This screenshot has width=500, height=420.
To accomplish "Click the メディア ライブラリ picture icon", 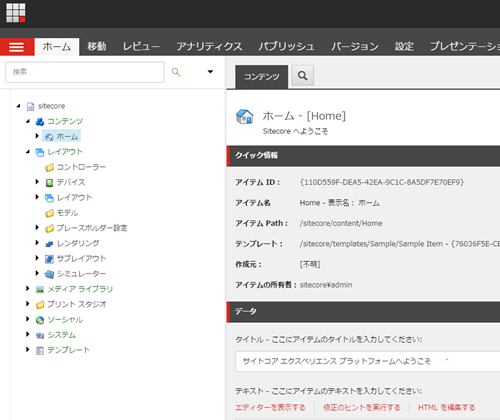I will click(40, 289).
